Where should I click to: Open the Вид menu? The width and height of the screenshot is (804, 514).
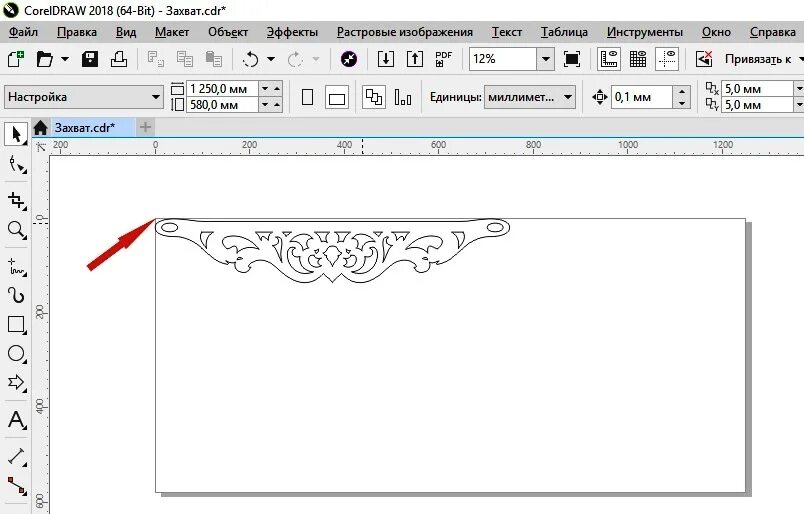tap(126, 32)
